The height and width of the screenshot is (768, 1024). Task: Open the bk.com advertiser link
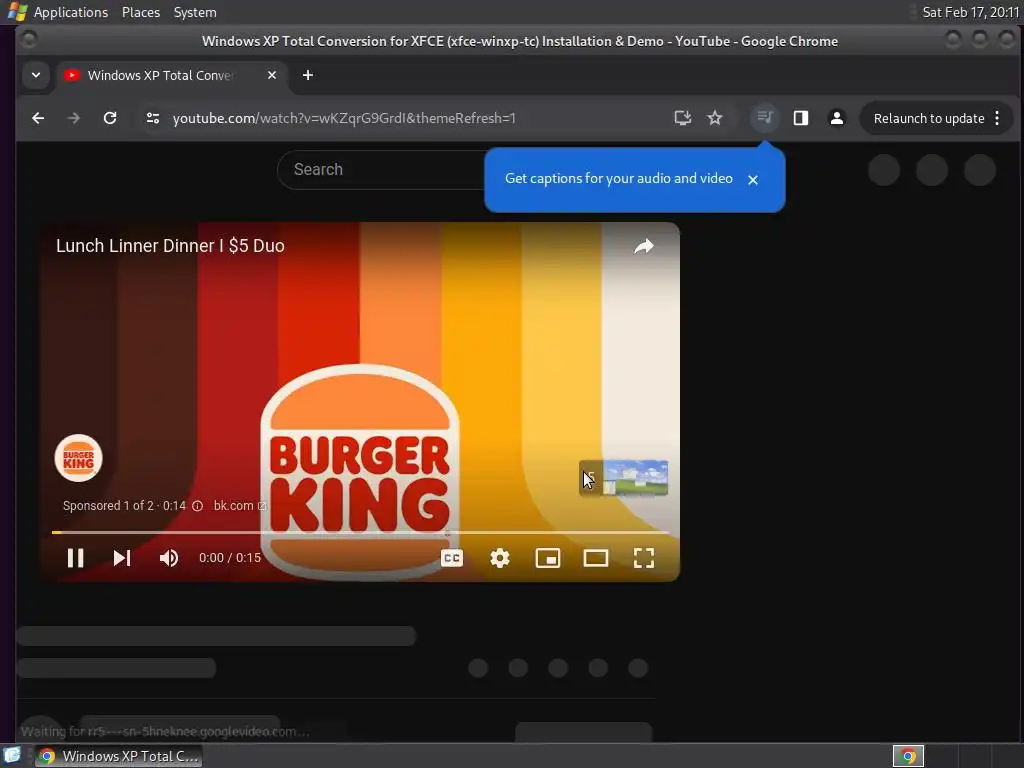(240, 505)
